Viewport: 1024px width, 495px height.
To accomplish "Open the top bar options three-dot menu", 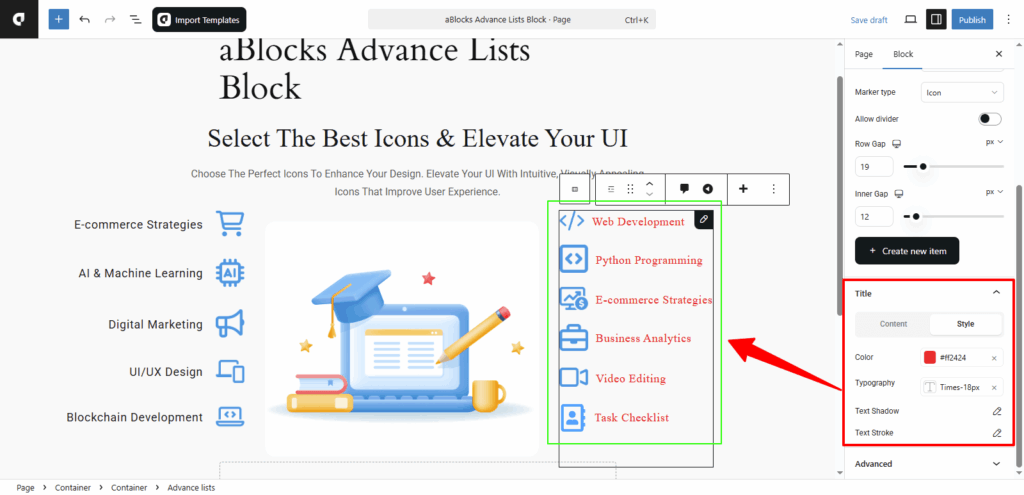I will 1008,20.
